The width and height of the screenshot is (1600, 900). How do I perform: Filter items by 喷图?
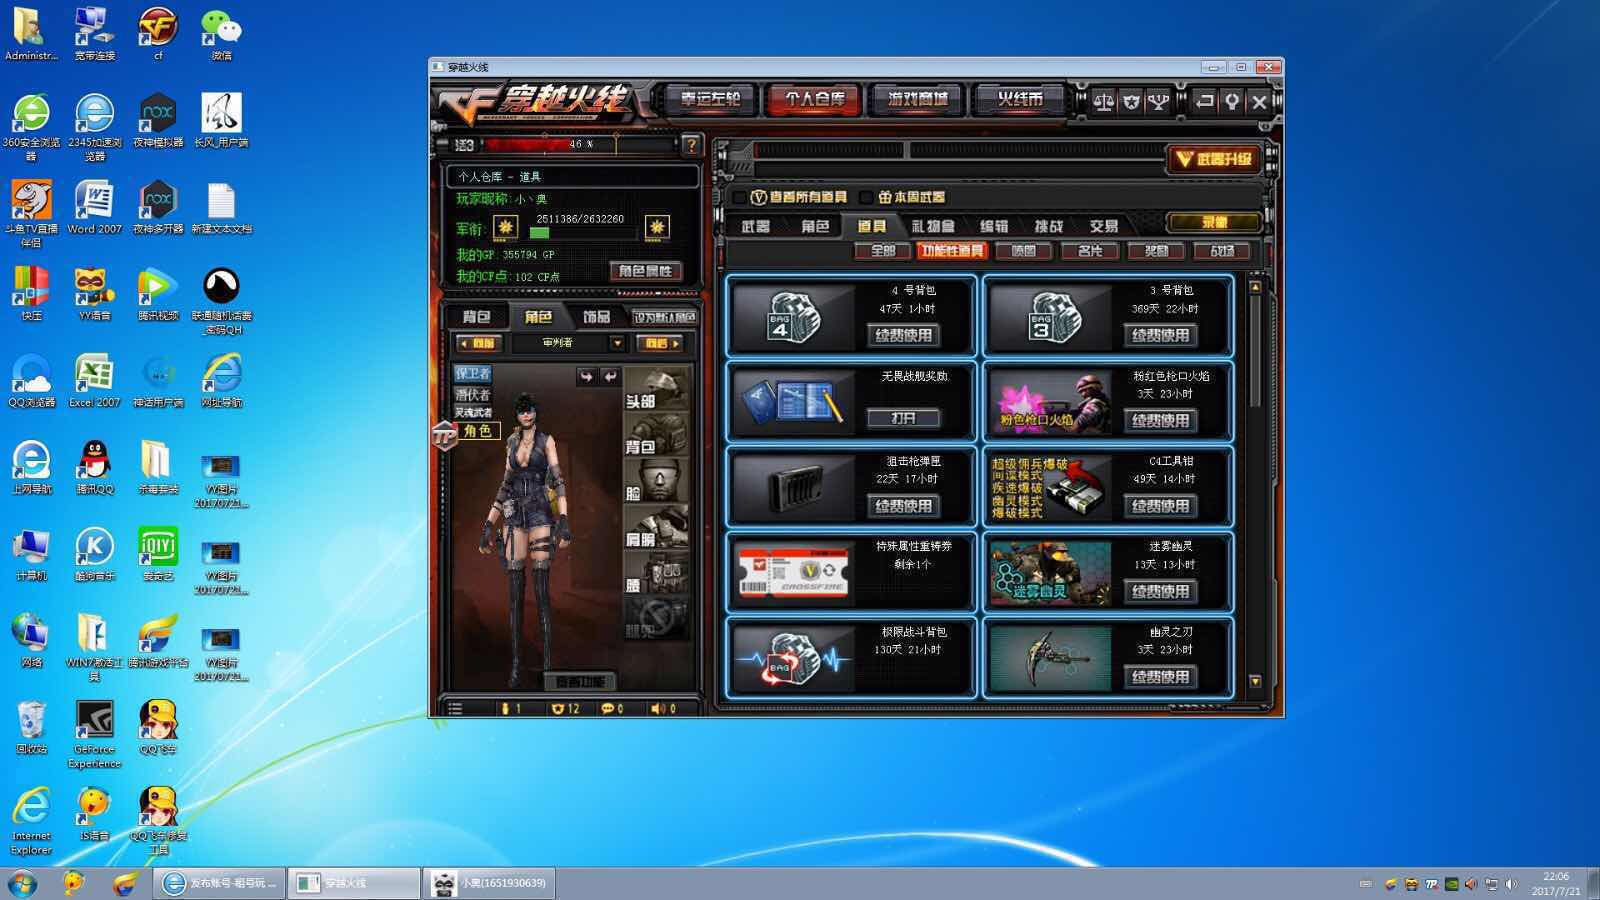[x=1023, y=251]
